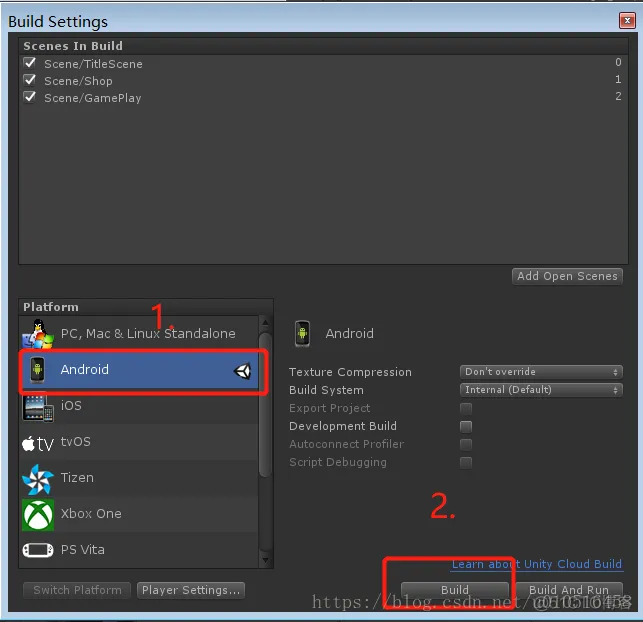Click the iOS devices icon
Screen dimensions: 643x622
click(38, 407)
